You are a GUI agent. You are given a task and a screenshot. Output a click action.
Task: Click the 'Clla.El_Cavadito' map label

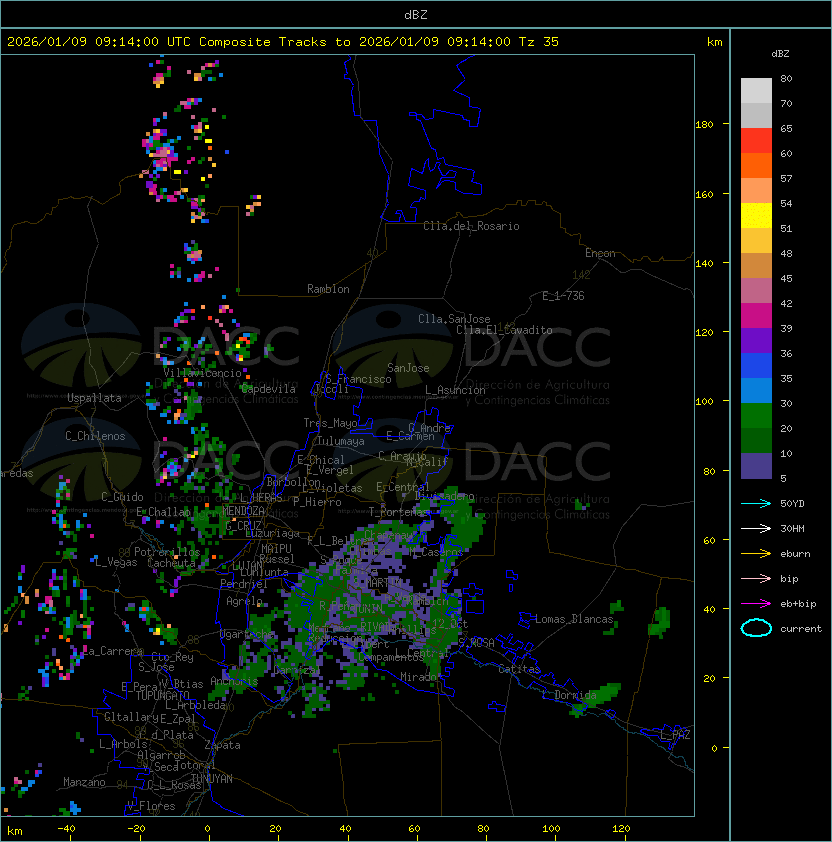504,330
